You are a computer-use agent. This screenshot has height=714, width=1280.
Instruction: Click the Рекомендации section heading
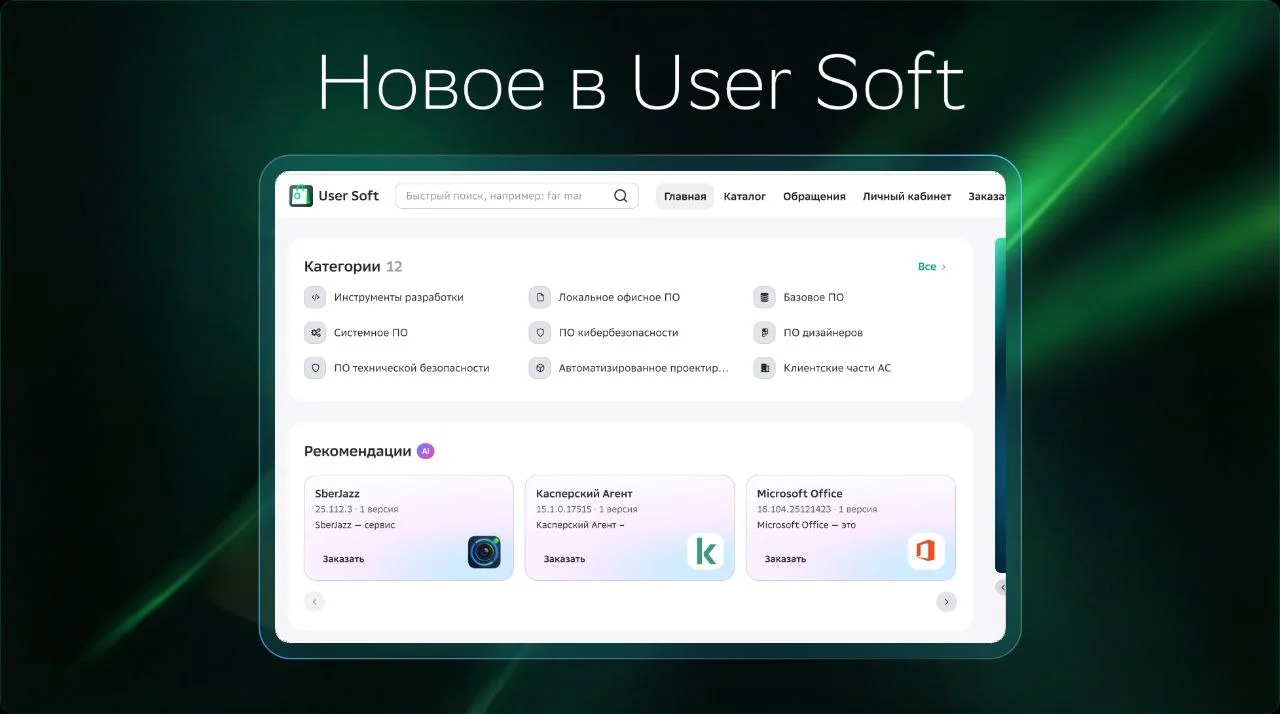(x=358, y=451)
